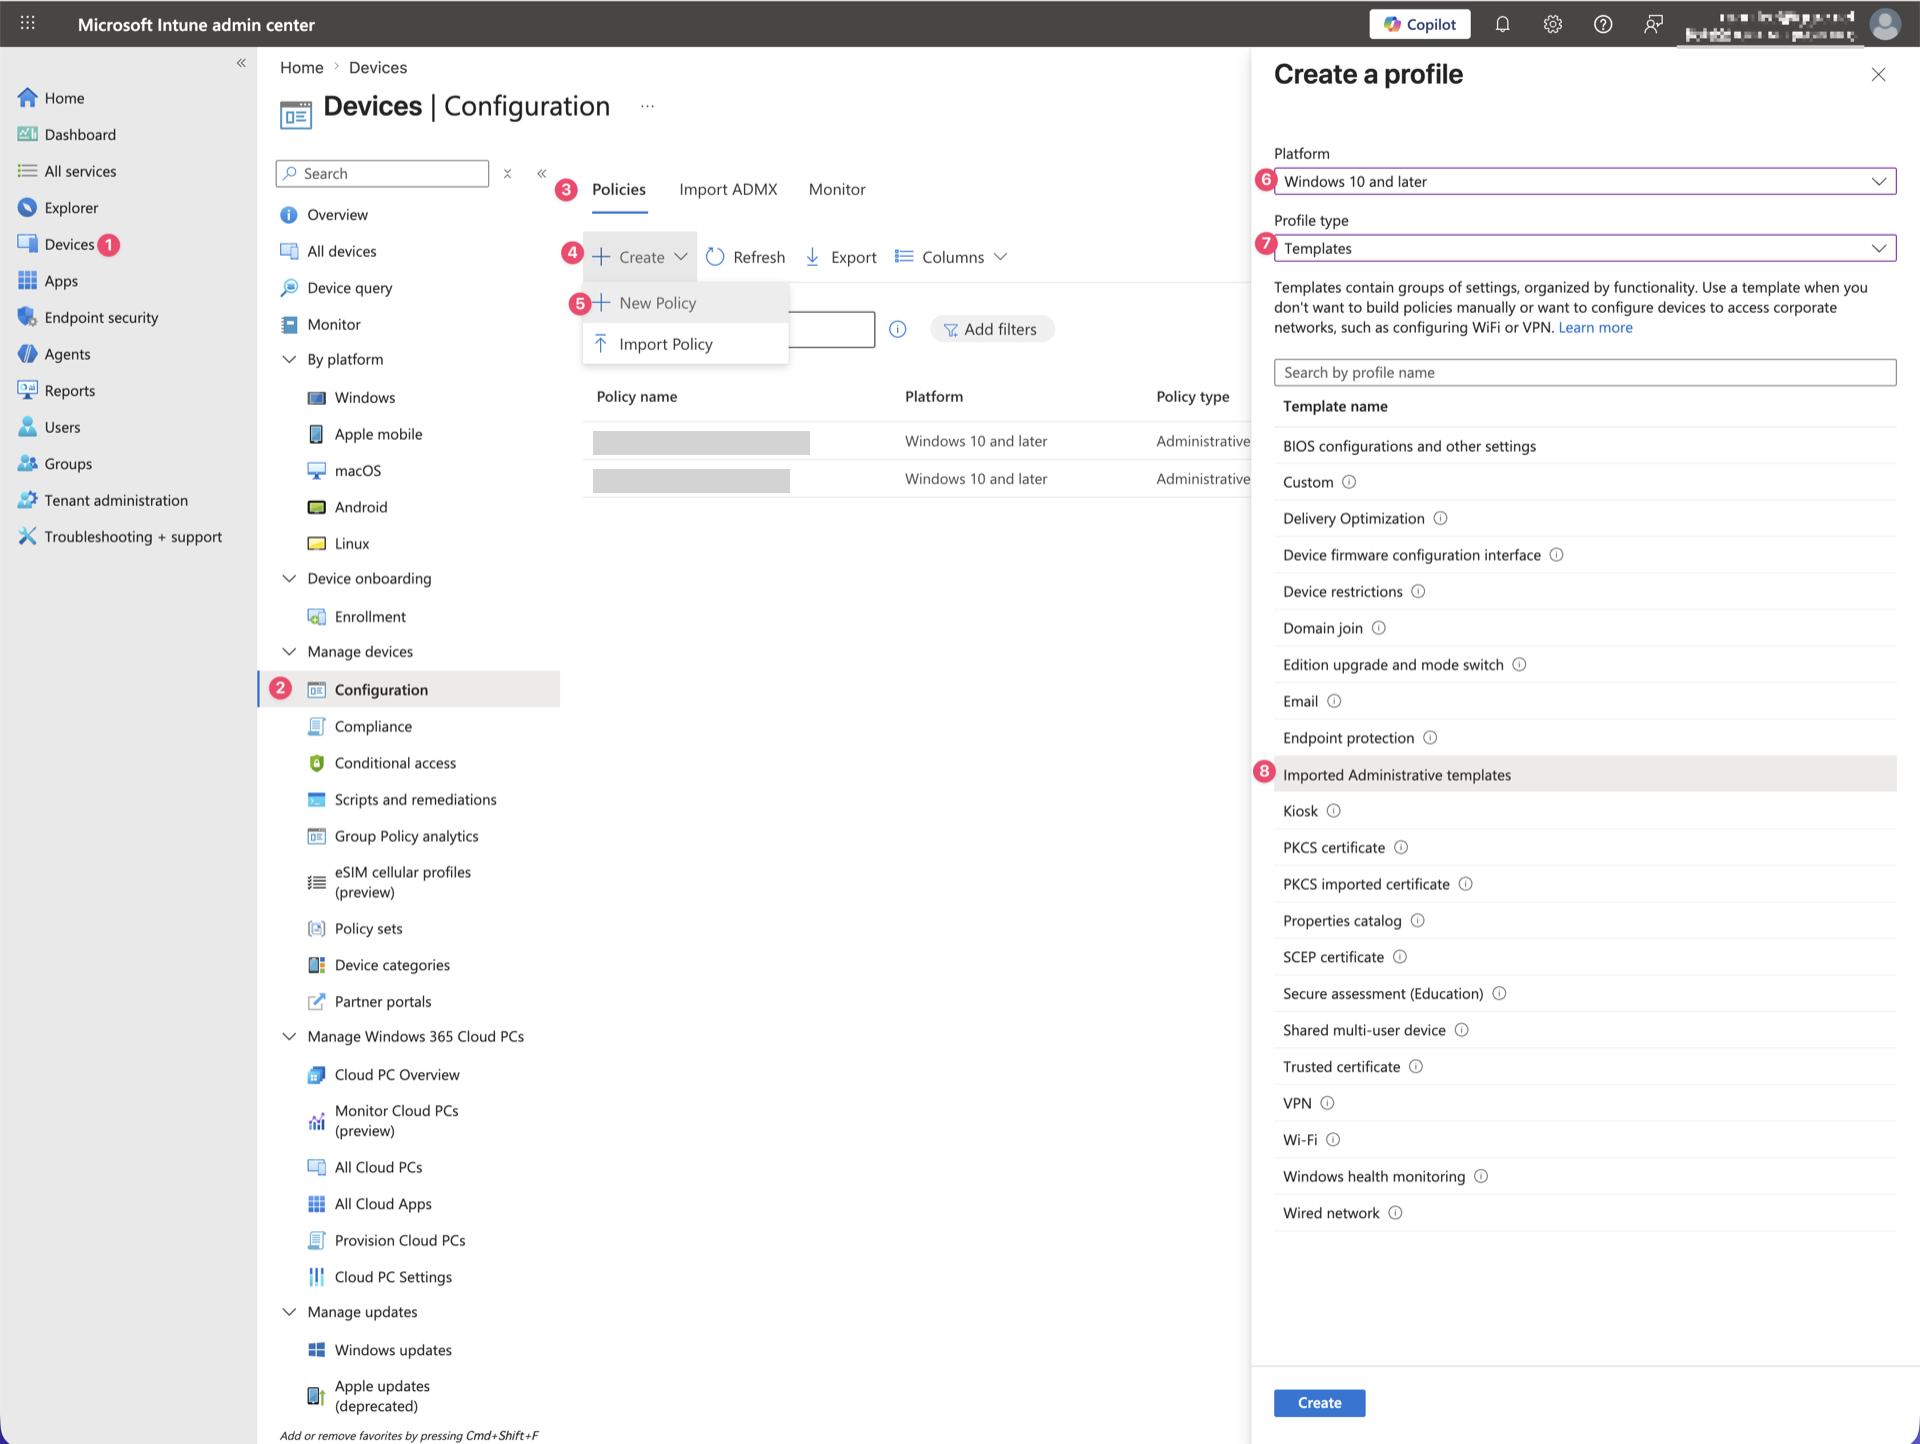The width and height of the screenshot is (1920, 1444).
Task: Click the Monitor Cloud PCs chart icon
Action: tap(316, 1121)
